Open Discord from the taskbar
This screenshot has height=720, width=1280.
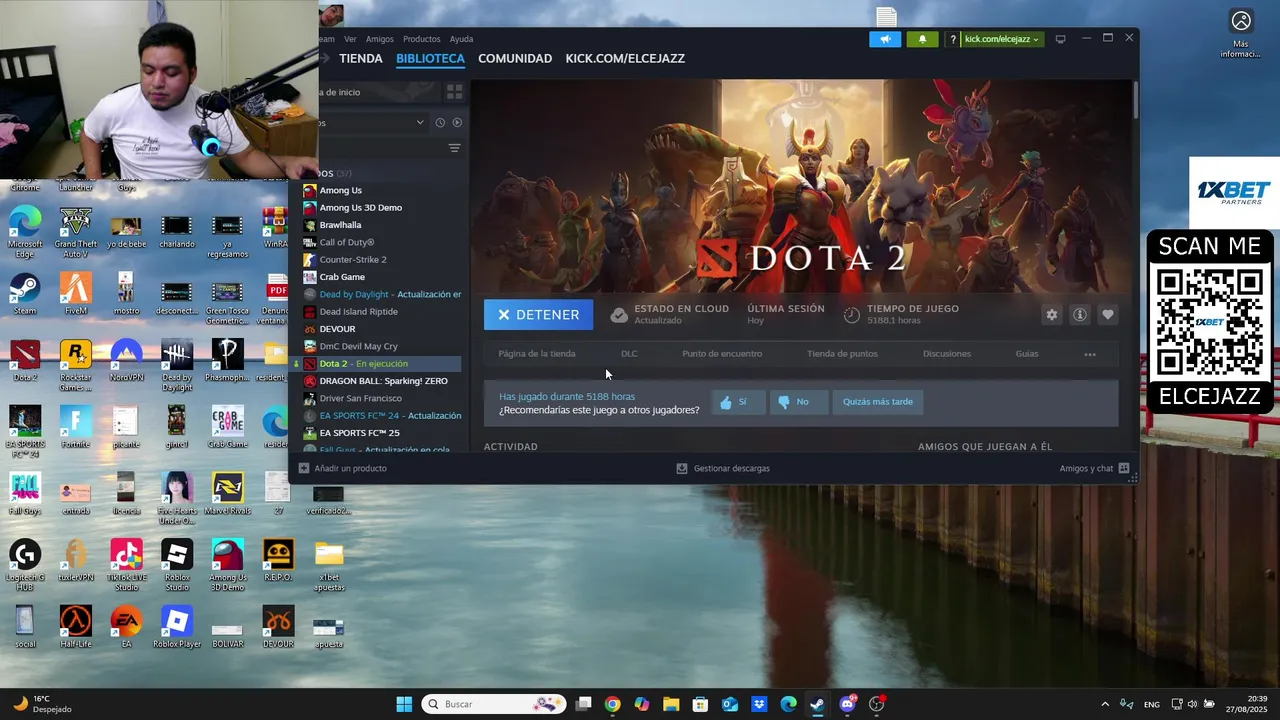[x=848, y=704]
